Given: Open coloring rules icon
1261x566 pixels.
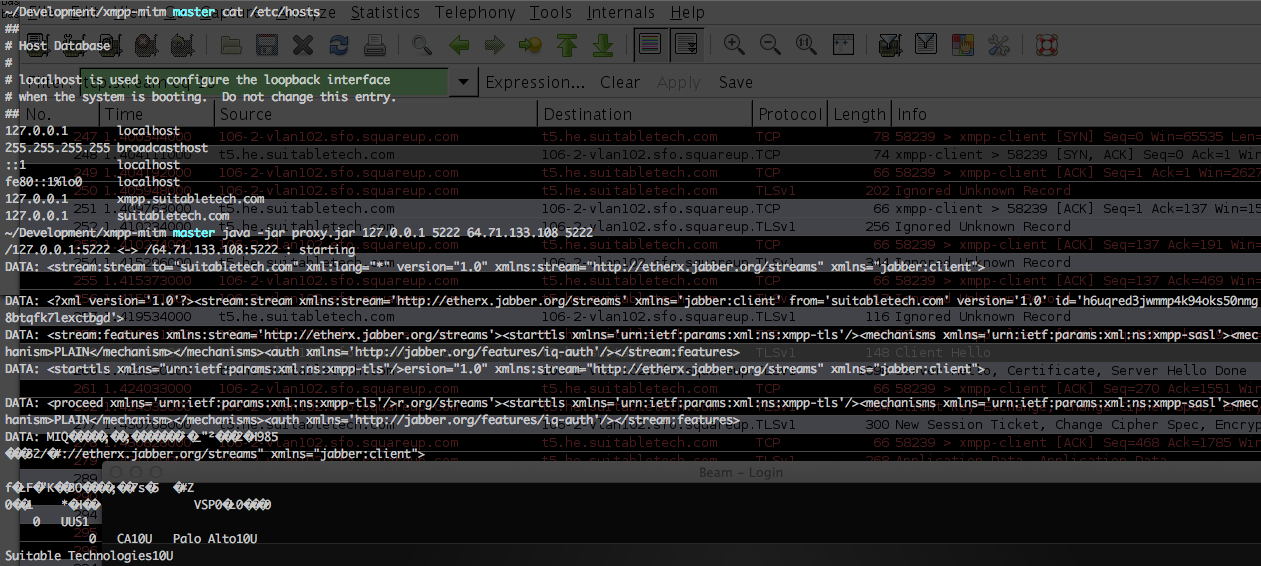Looking at the screenshot, I should pos(963,45).
